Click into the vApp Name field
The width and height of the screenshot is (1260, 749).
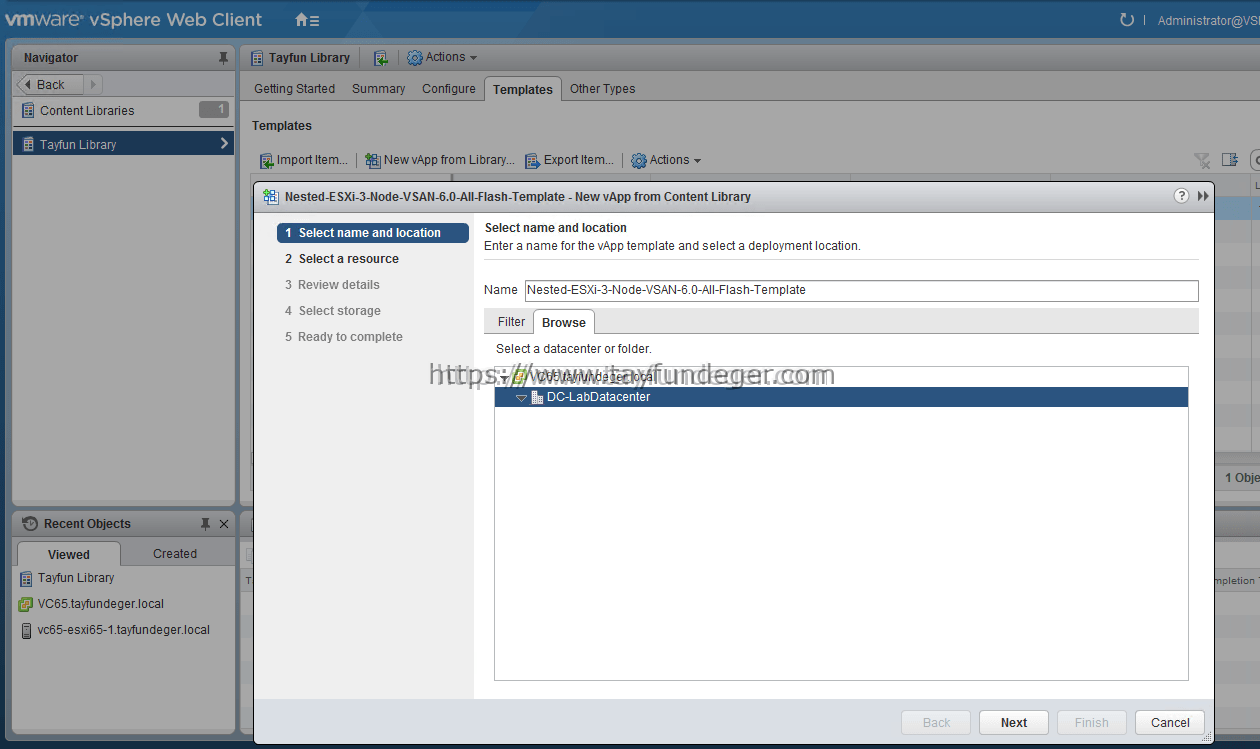[861, 290]
